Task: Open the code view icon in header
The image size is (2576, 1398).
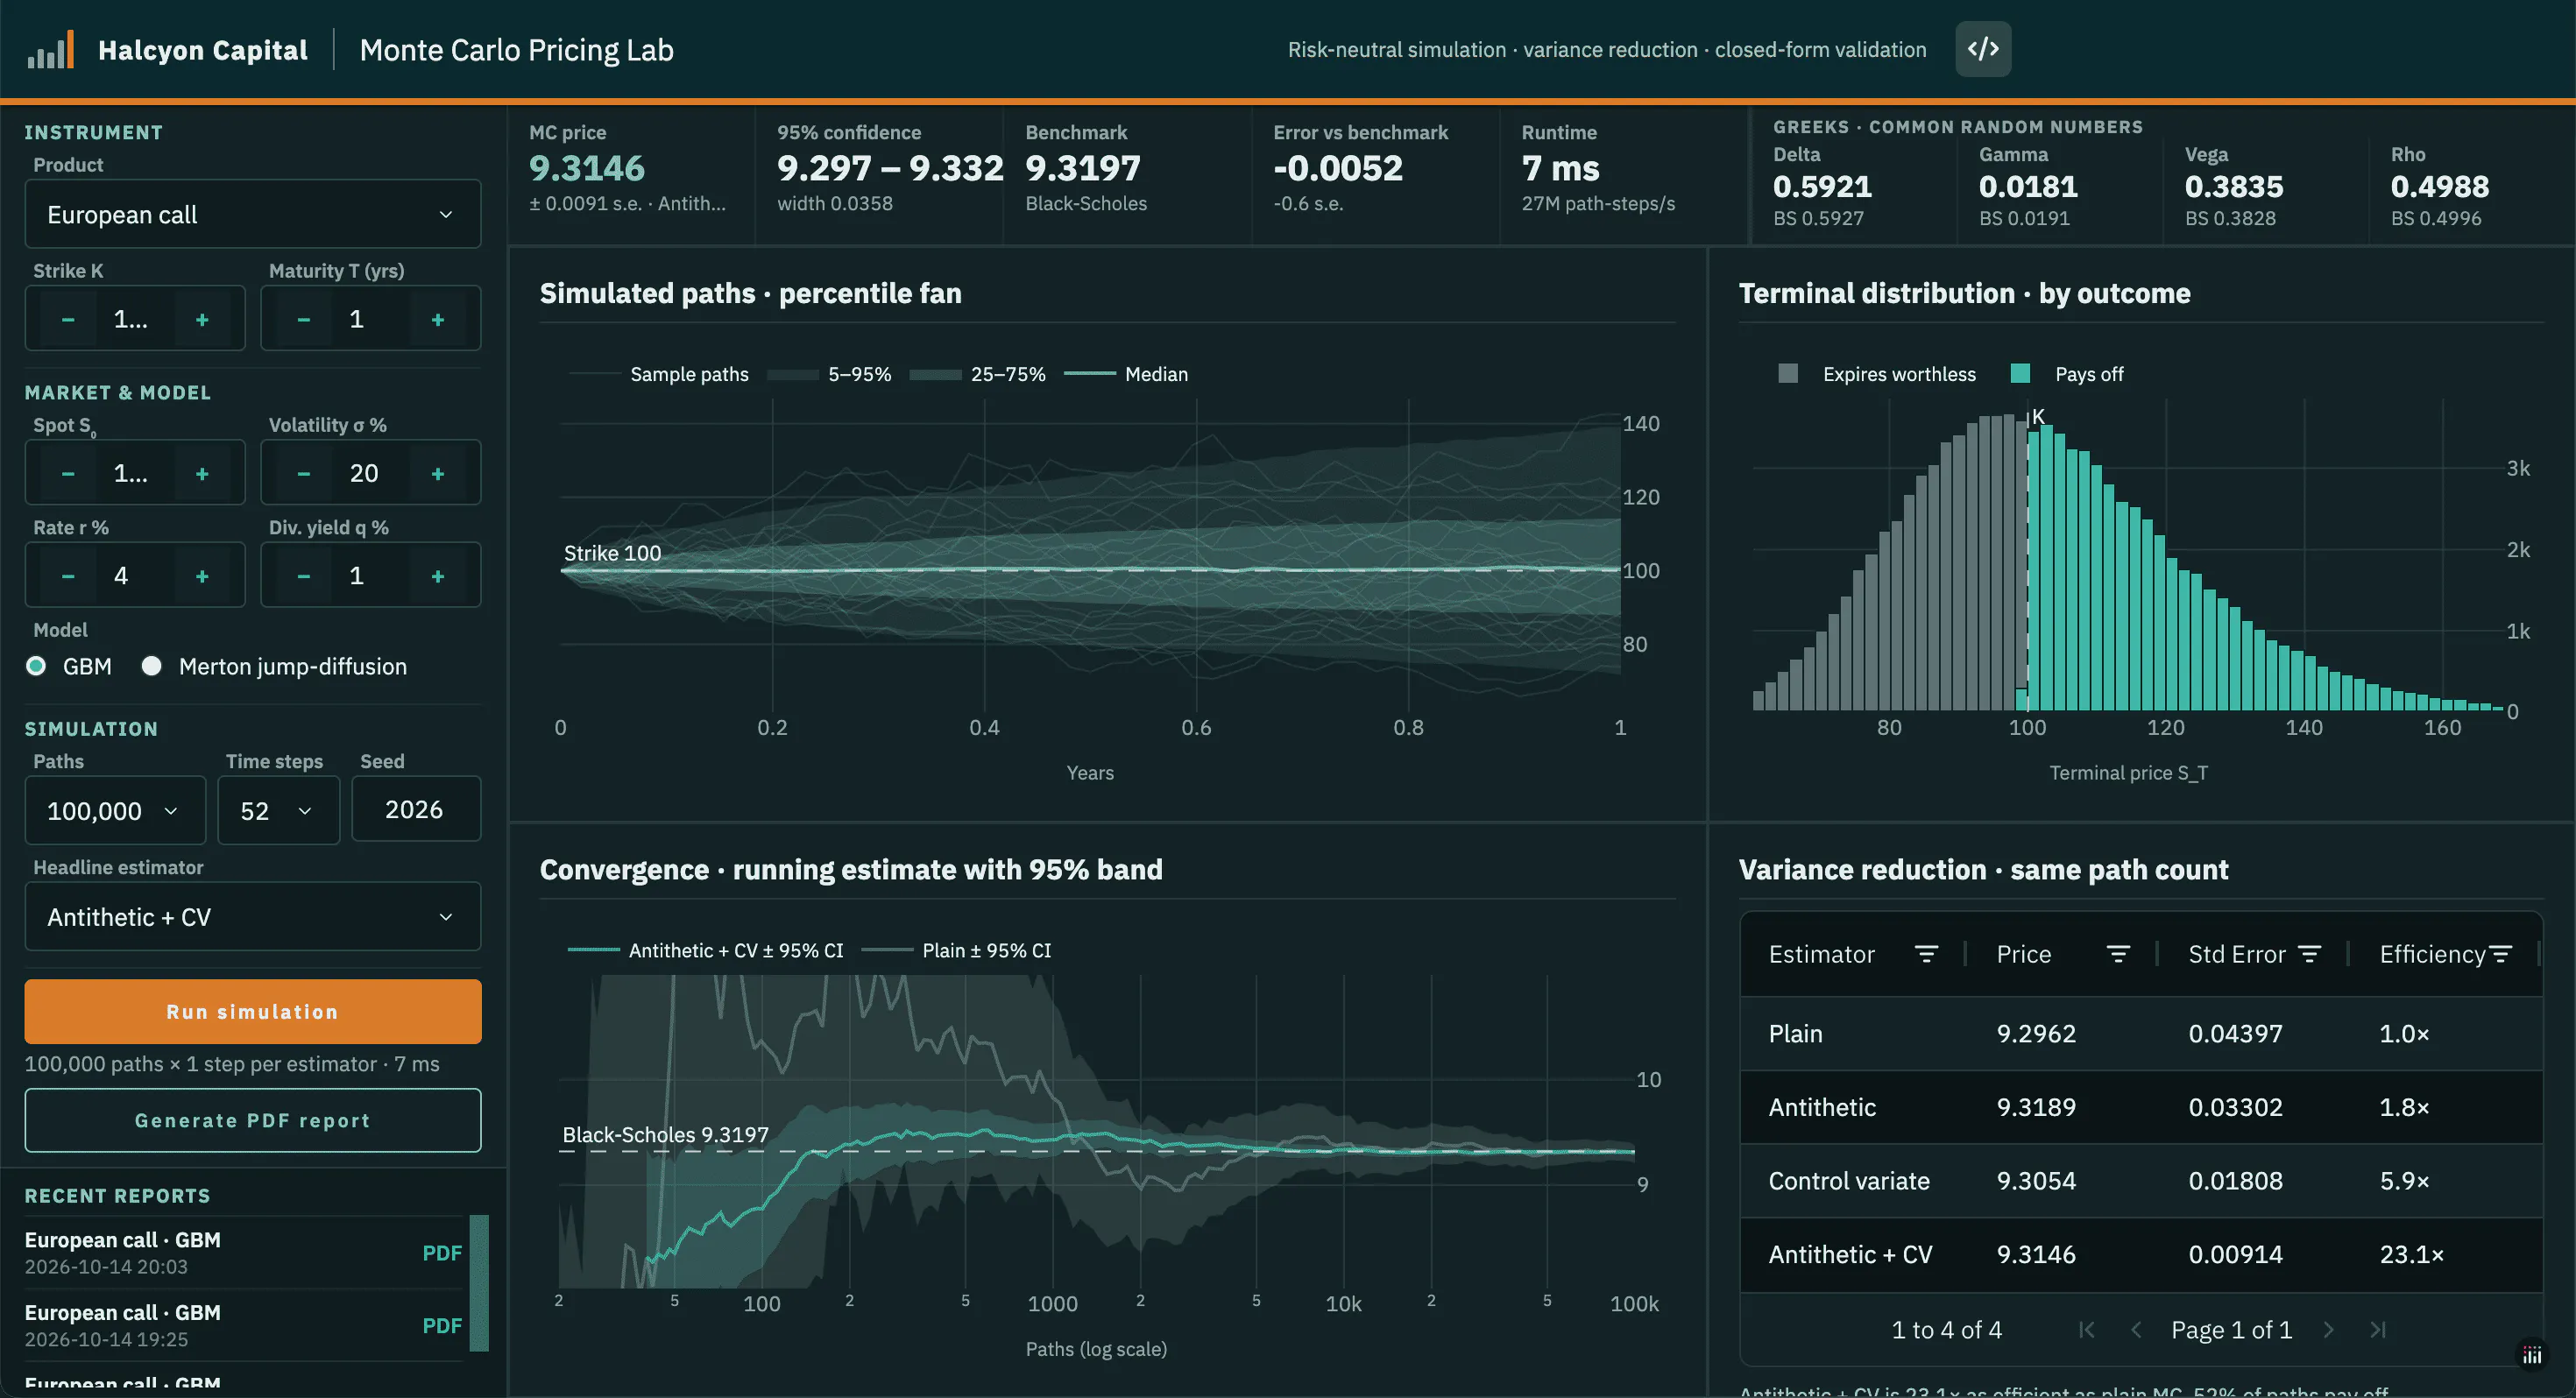Action: click(1983, 49)
